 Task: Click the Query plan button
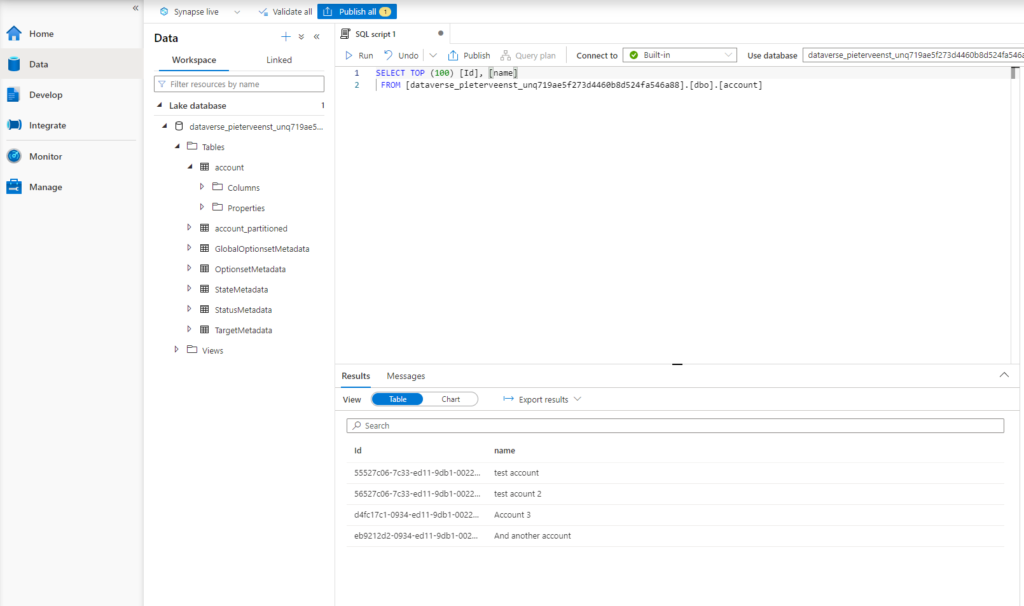tap(528, 56)
